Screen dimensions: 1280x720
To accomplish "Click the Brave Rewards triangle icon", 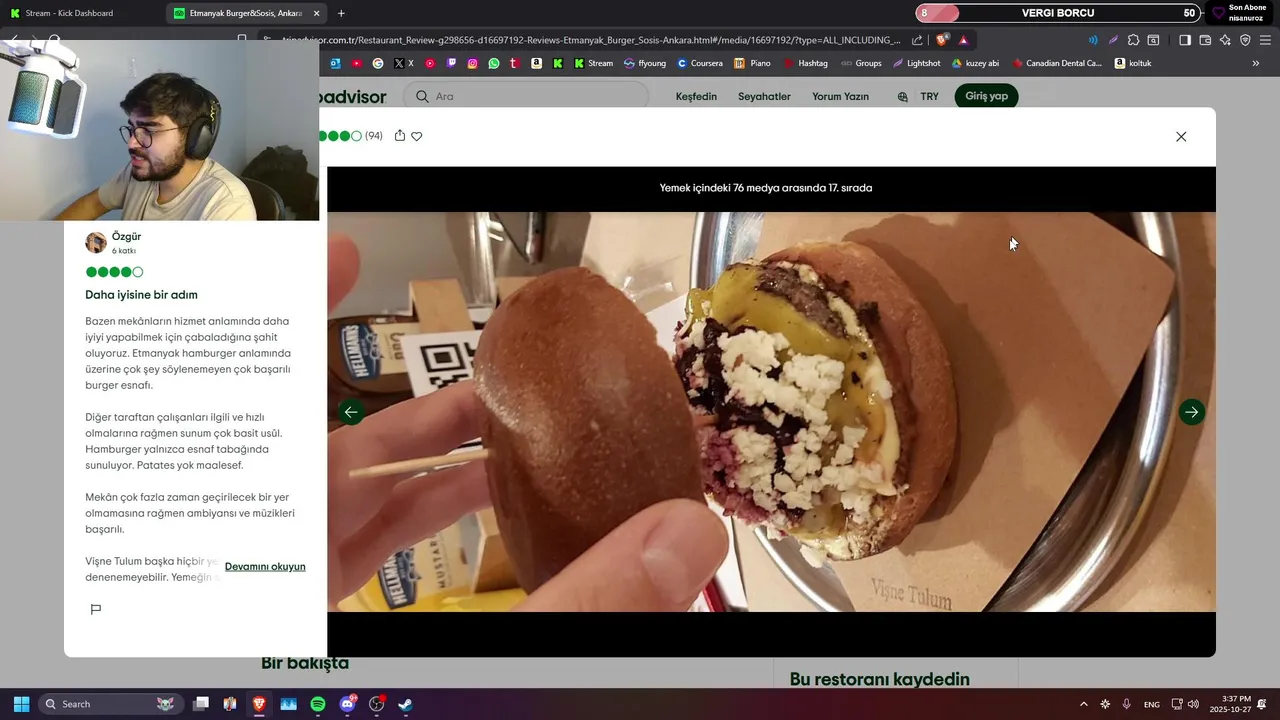I will pos(963,40).
